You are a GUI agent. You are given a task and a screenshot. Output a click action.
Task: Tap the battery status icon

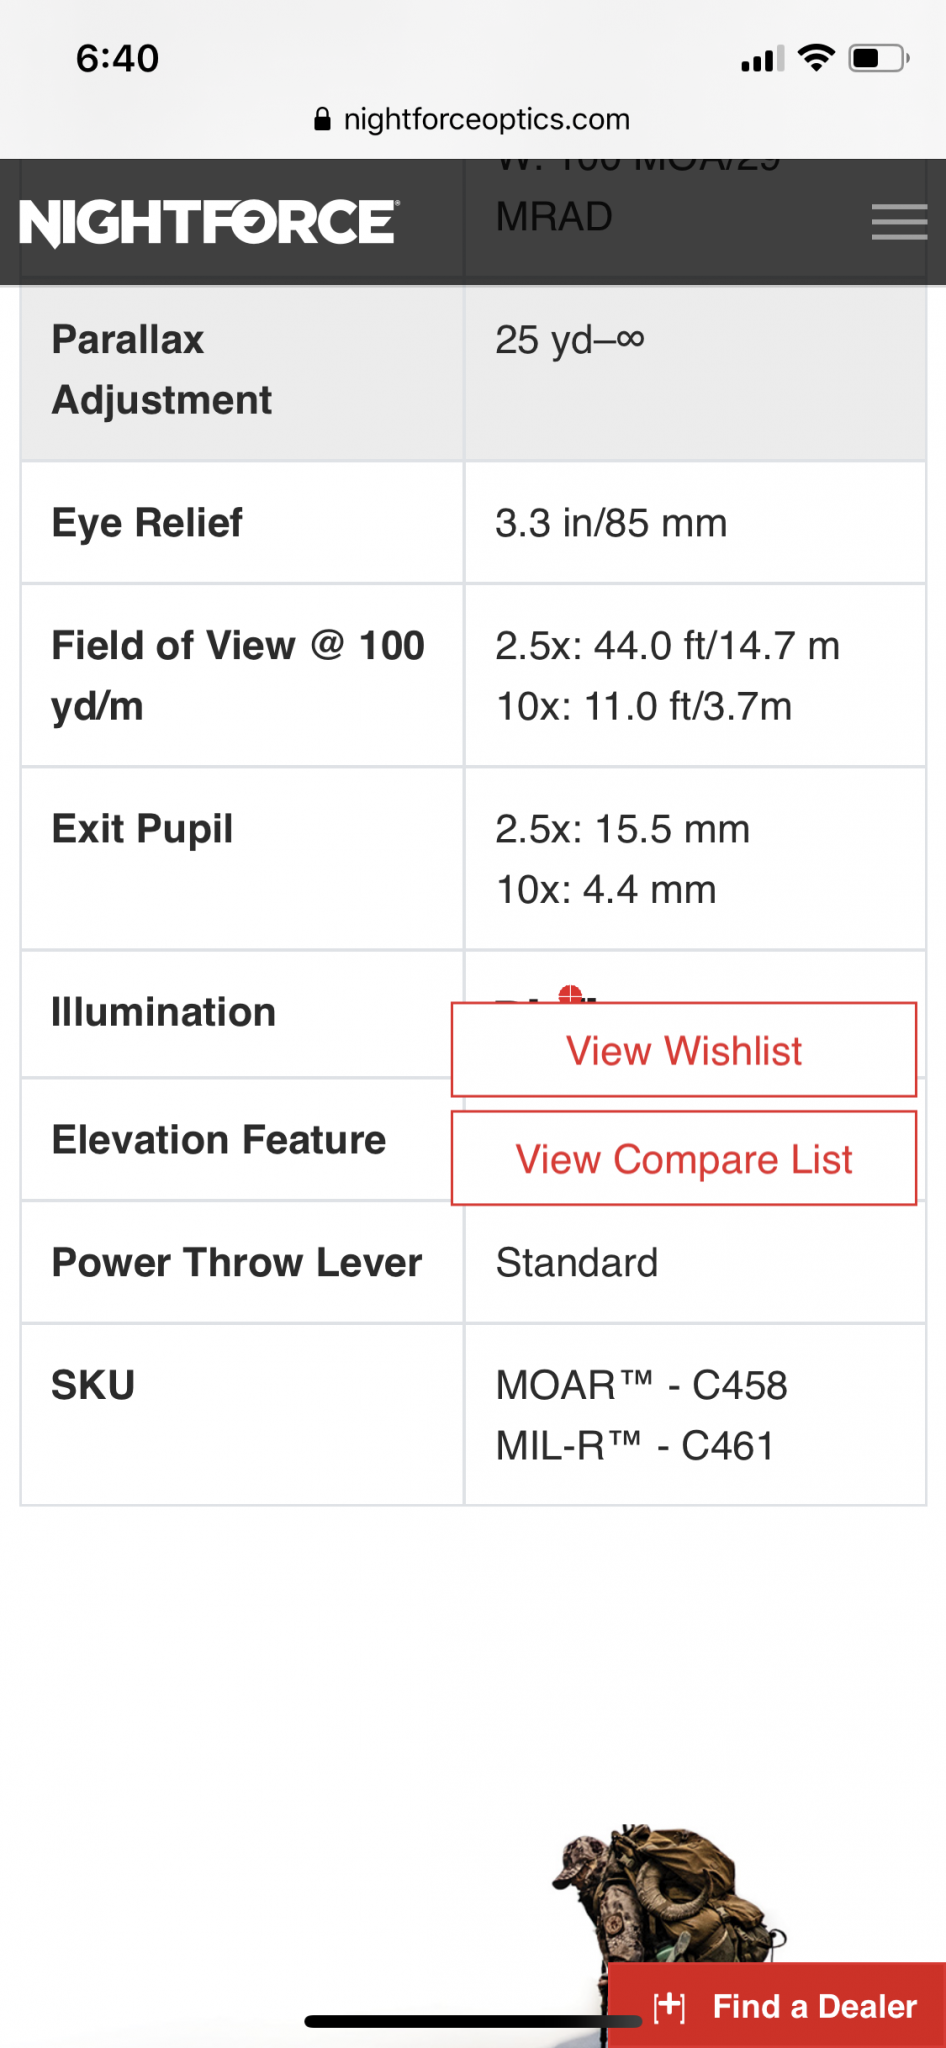click(879, 58)
